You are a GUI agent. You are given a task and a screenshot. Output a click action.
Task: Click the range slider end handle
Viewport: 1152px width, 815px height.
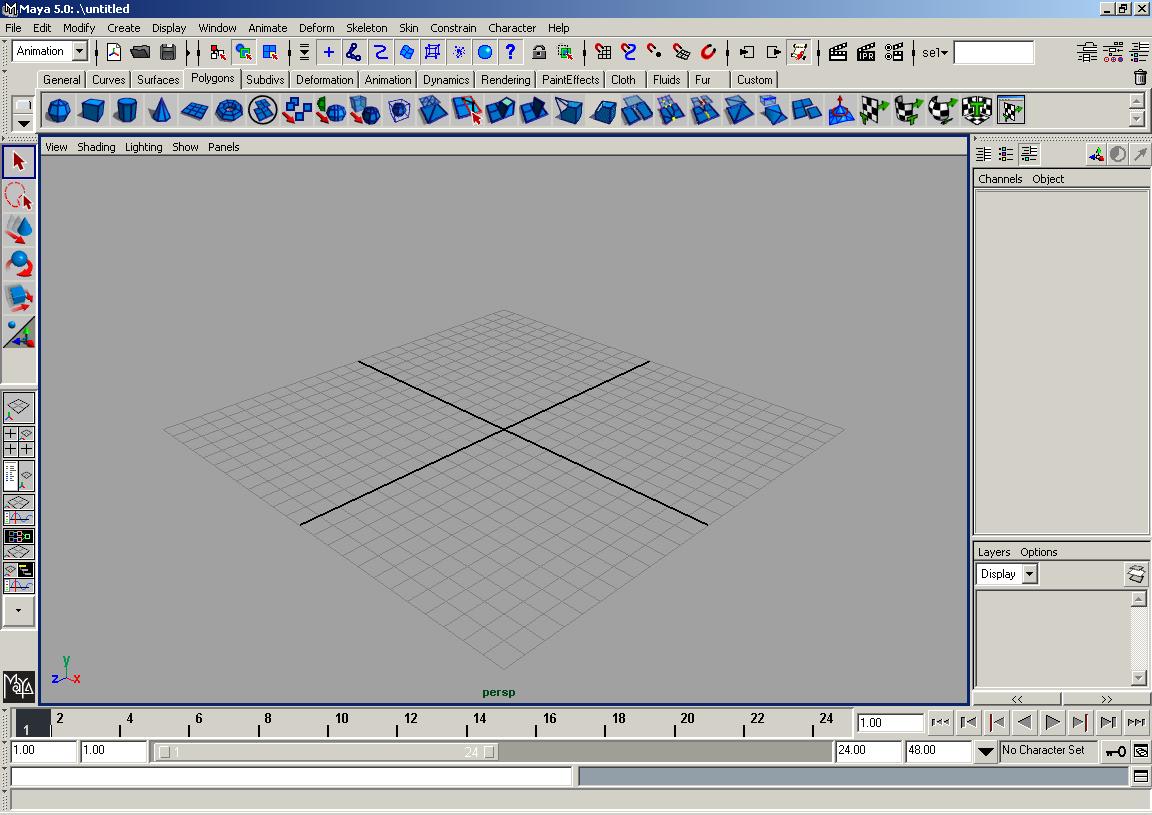tap(489, 752)
